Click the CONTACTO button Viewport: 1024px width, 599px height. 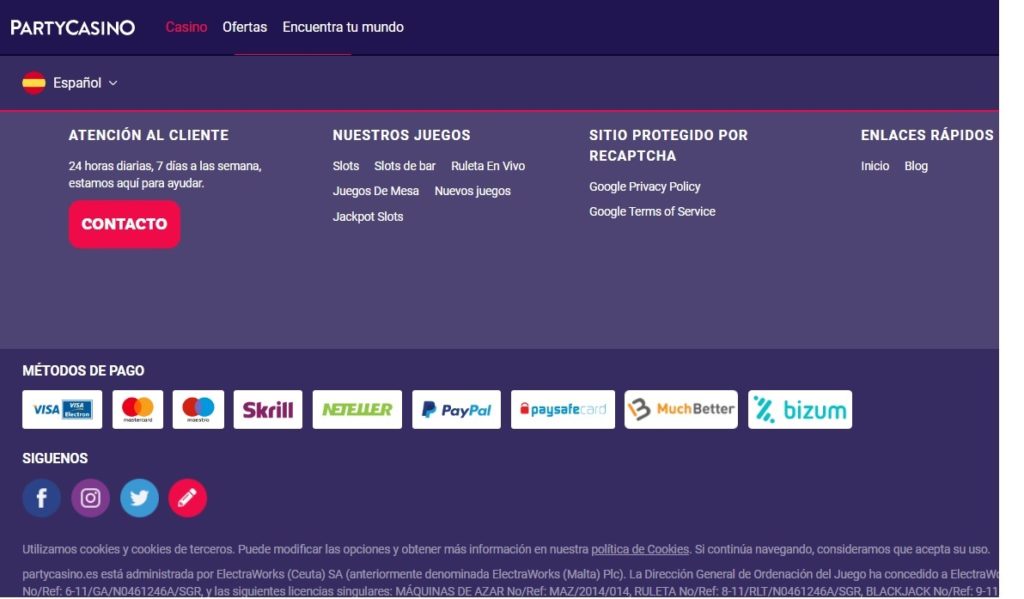click(124, 224)
